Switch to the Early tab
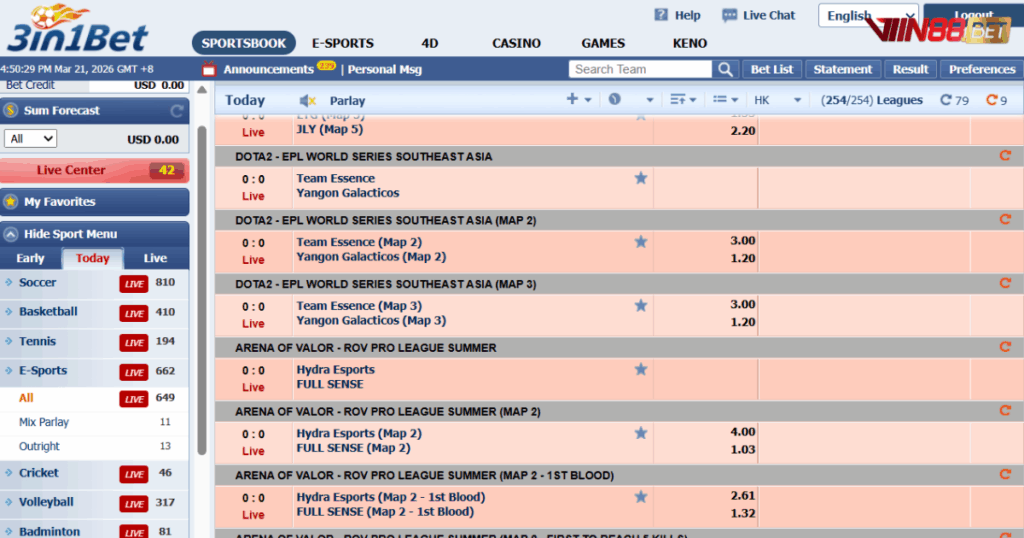The image size is (1024, 538). [x=30, y=258]
